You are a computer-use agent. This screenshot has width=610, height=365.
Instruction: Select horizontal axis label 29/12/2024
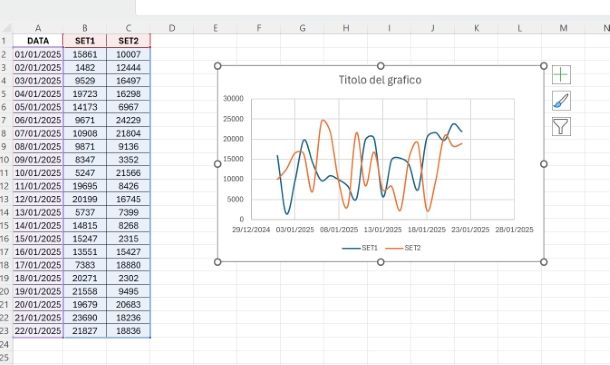coord(251,230)
